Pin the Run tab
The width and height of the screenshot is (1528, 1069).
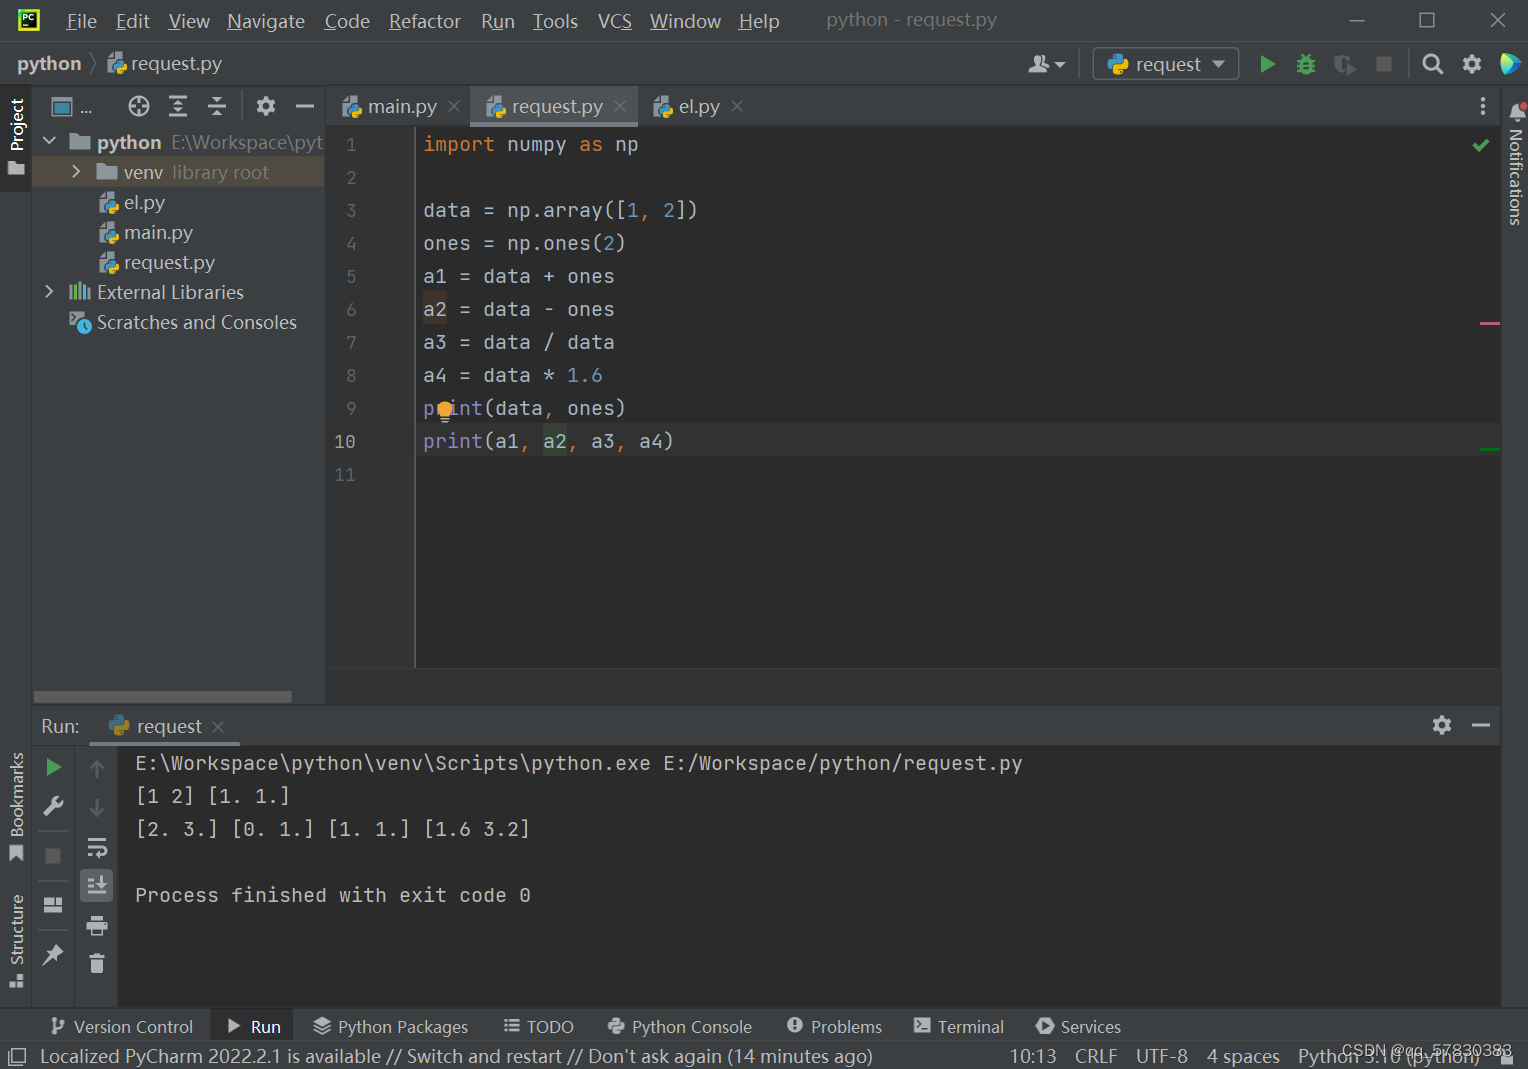(53, 955)
